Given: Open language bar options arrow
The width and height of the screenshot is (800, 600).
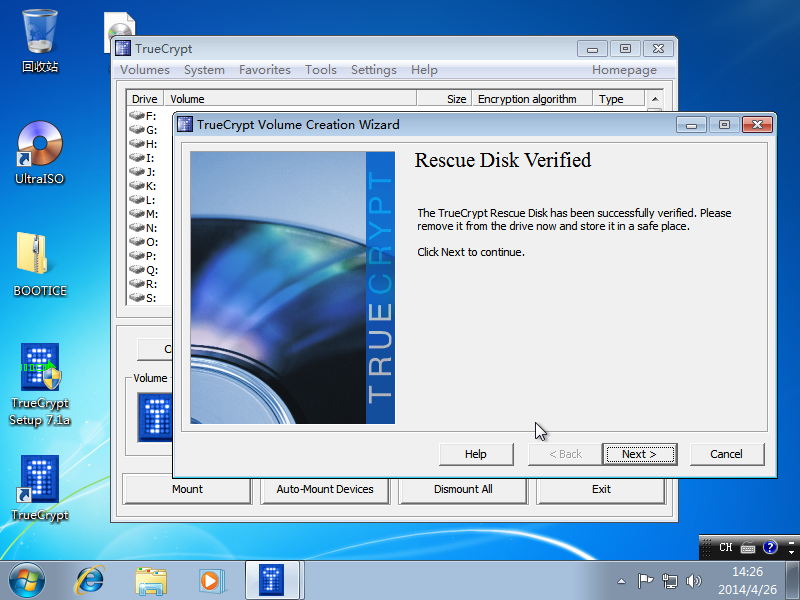Looking at the screenshot, I should (791, 552).
